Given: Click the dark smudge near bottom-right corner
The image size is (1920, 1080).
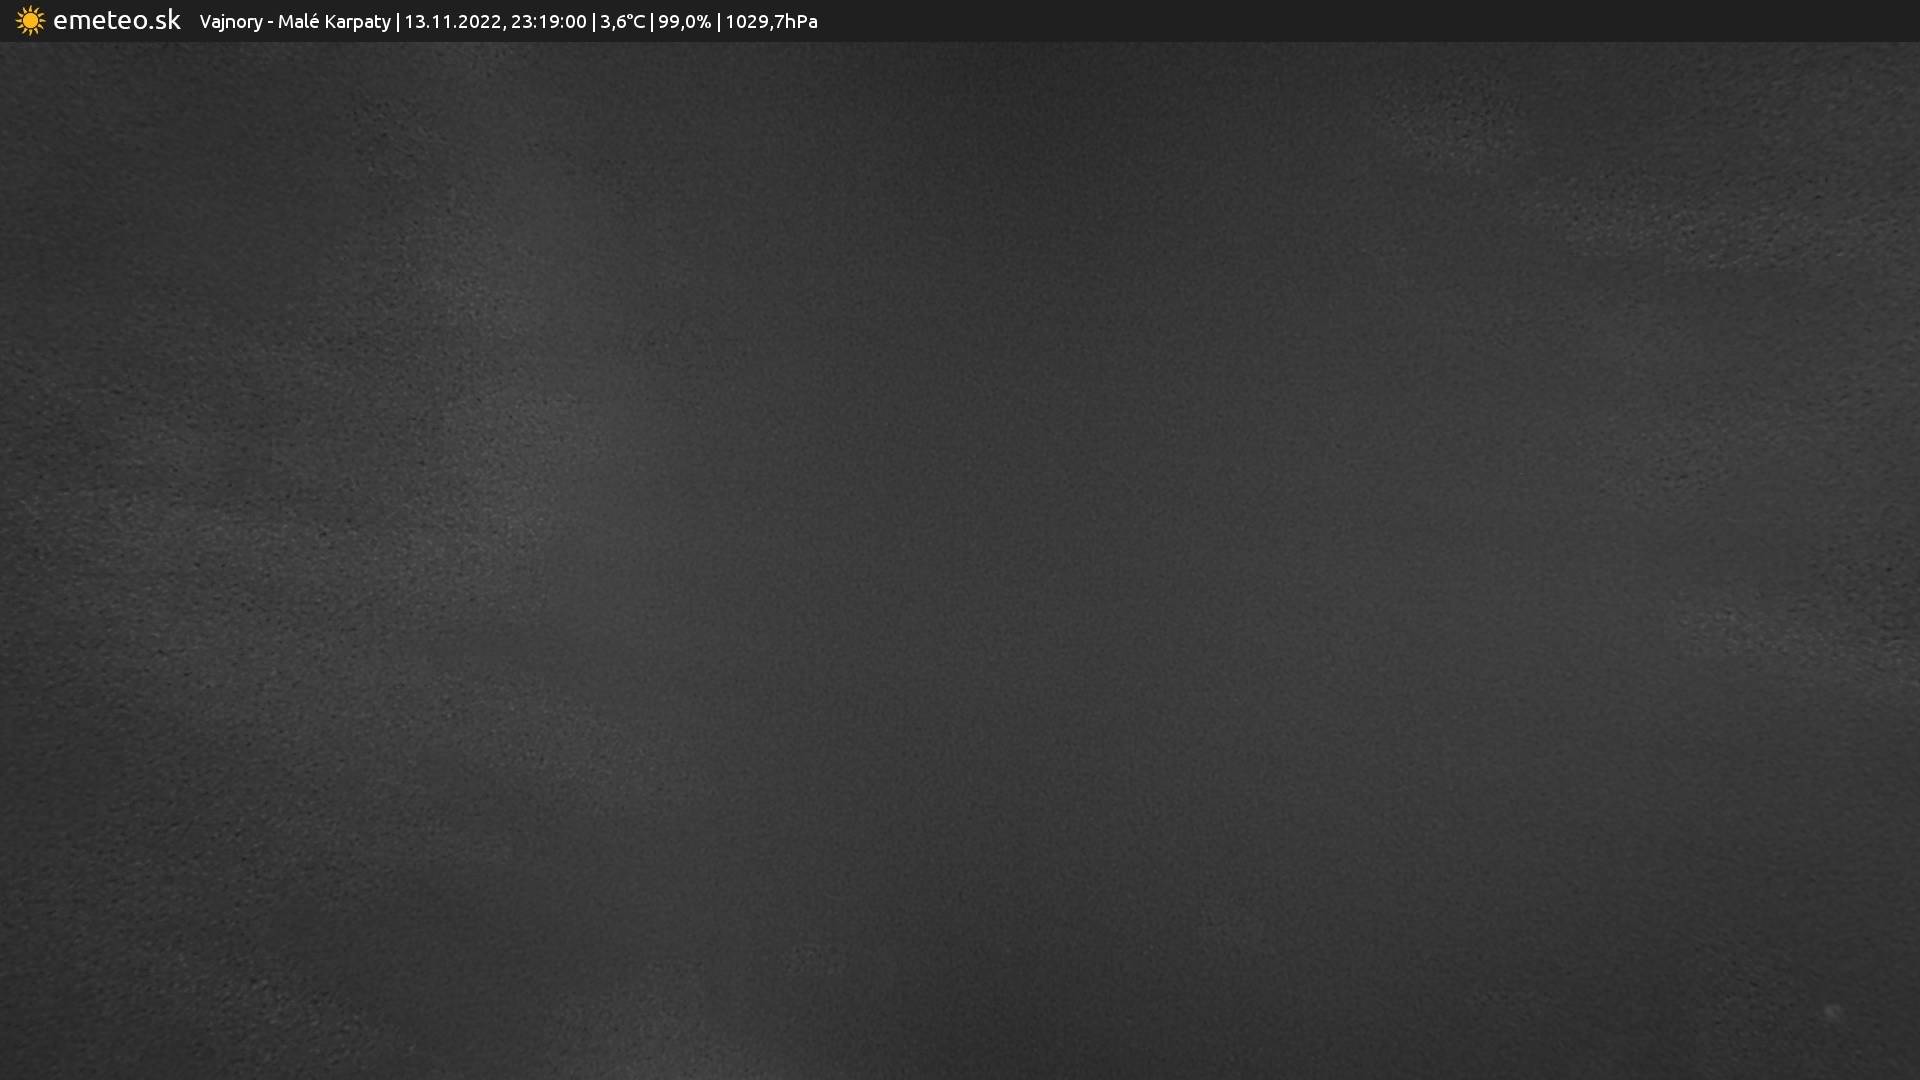Looking at the screenshot, I should coord(1833,1013).
